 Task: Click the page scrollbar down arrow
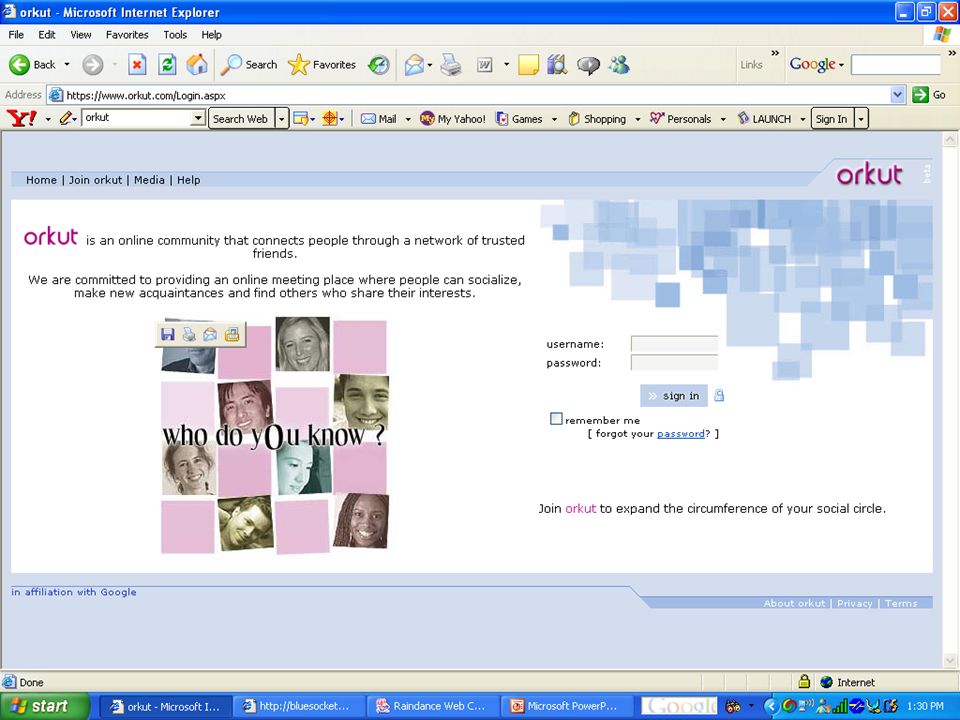click(x=950, y=661)
